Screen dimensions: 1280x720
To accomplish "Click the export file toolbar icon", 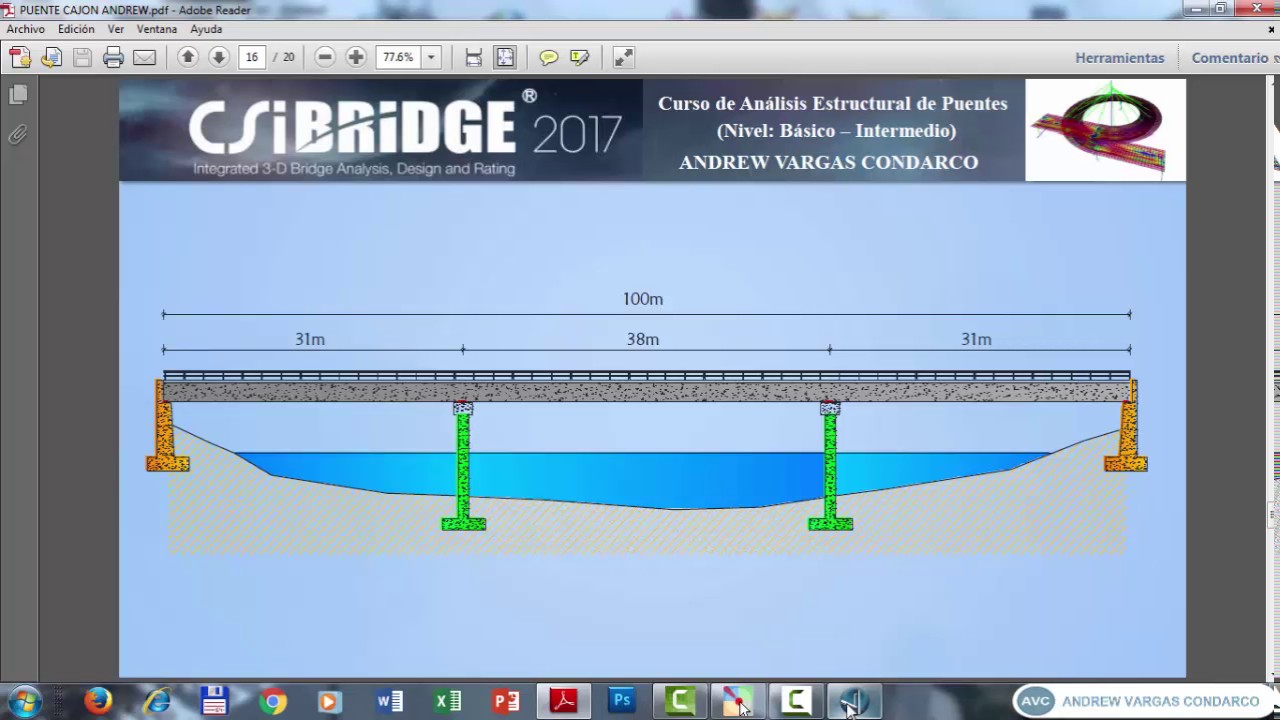I will pyautogui.click(x=51, y=57).
